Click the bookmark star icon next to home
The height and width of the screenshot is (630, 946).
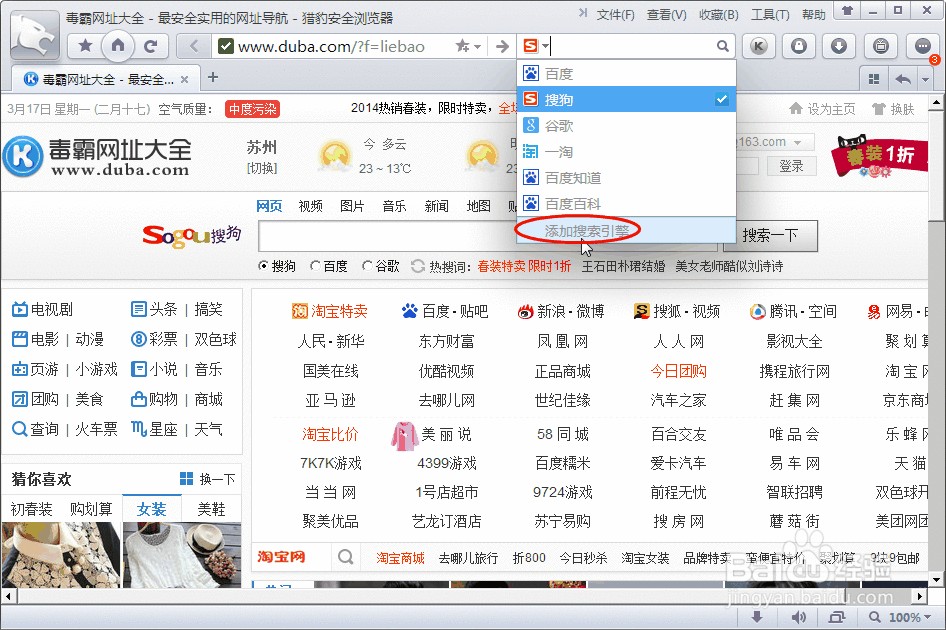85,46
